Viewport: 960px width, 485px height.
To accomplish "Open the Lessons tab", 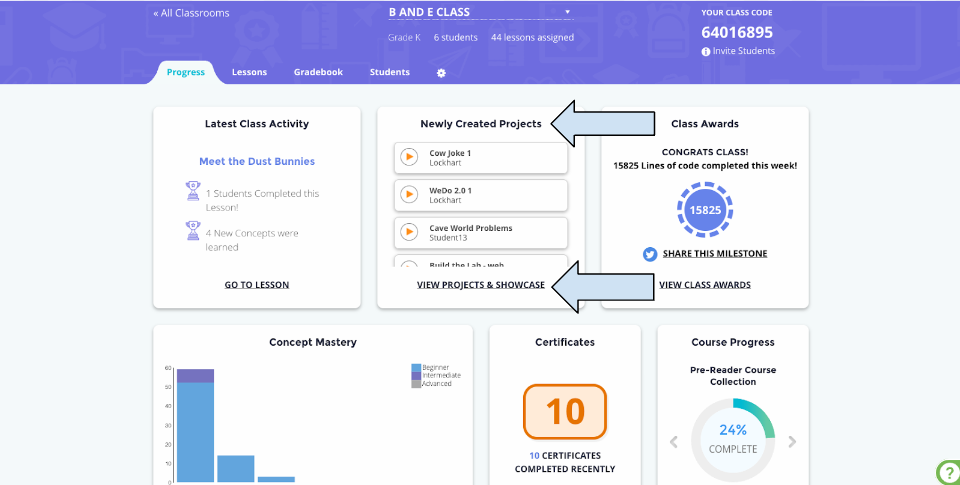I will tap(249, 72).
